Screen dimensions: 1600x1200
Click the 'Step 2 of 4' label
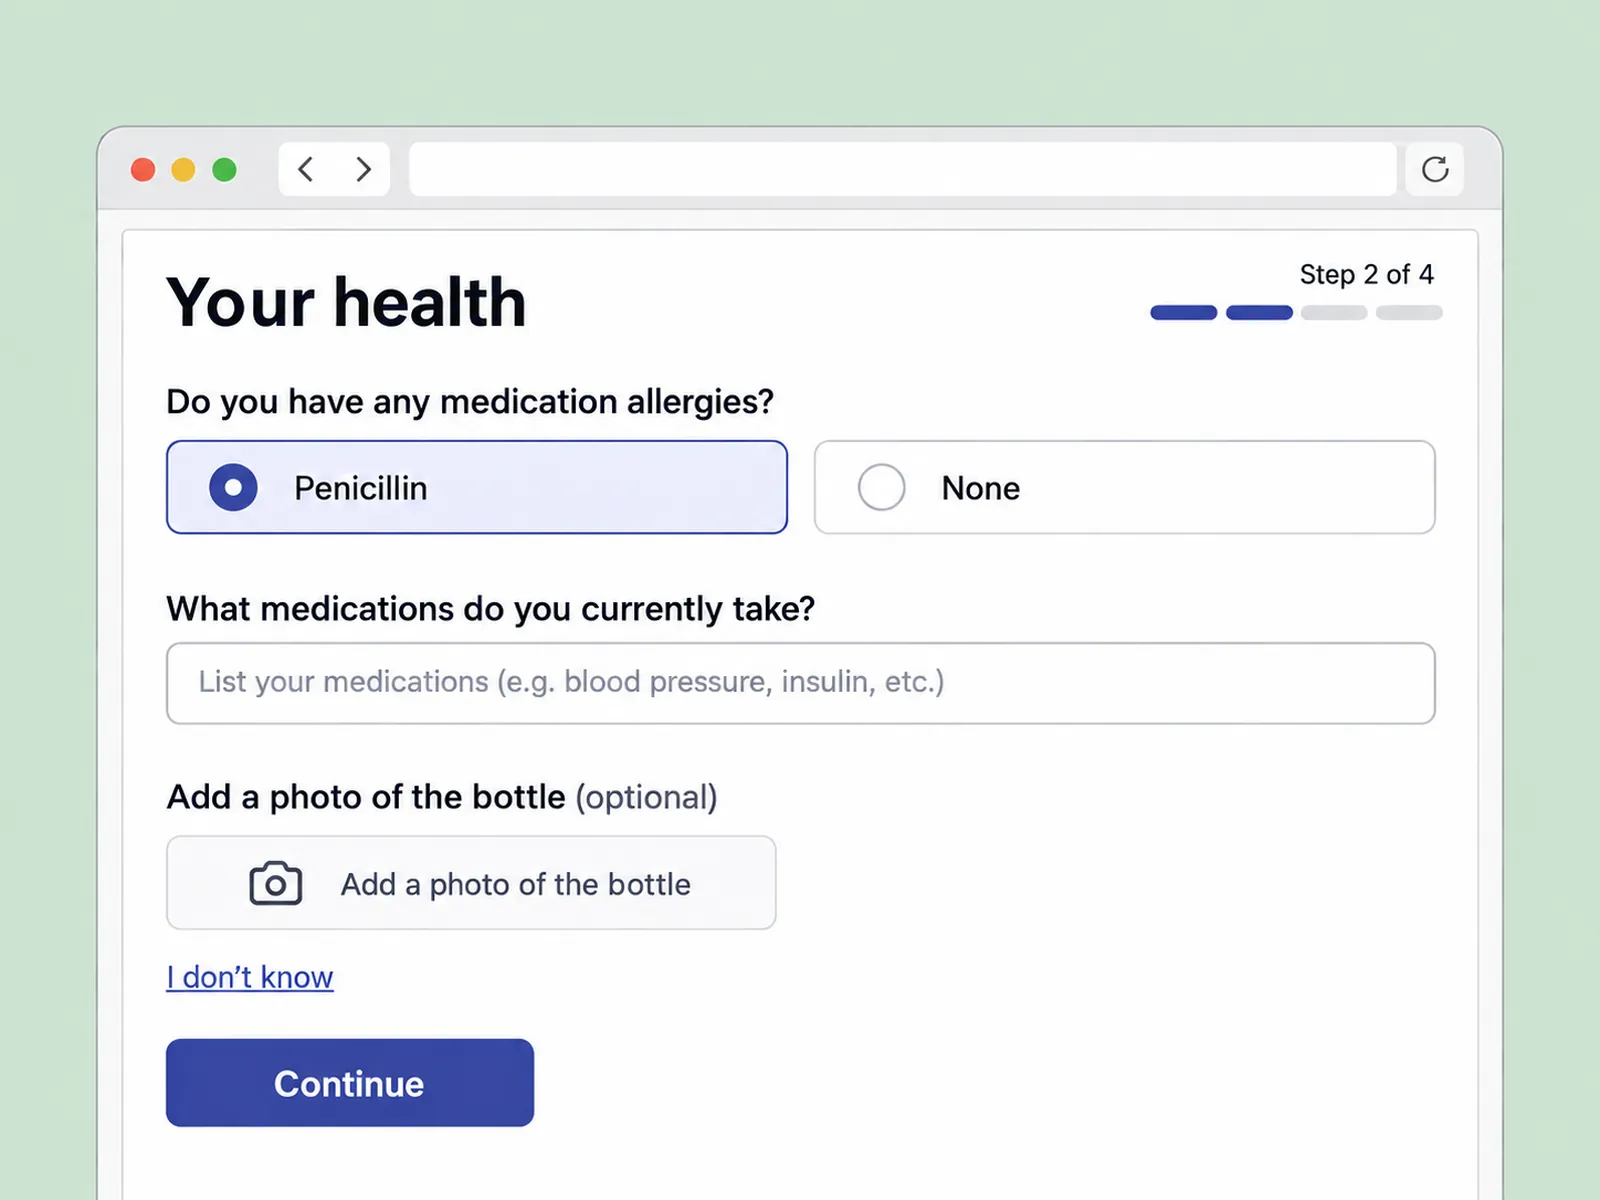pos(1366,274)
